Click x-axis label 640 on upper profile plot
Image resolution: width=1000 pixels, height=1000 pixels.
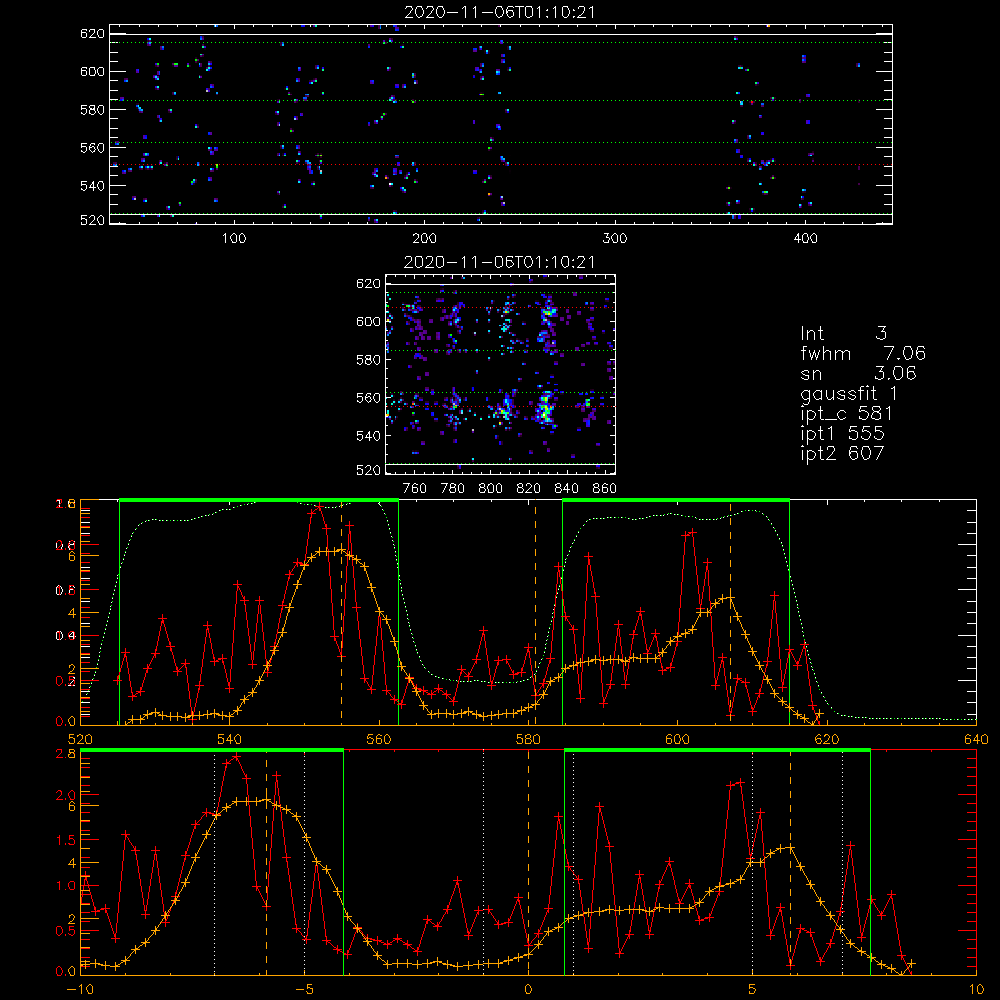pyautogui.click(x=976, y=740)
